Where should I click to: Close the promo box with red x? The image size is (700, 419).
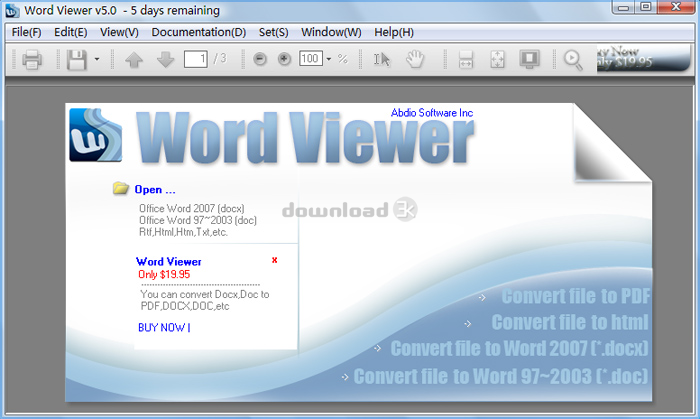click(275, 260)
